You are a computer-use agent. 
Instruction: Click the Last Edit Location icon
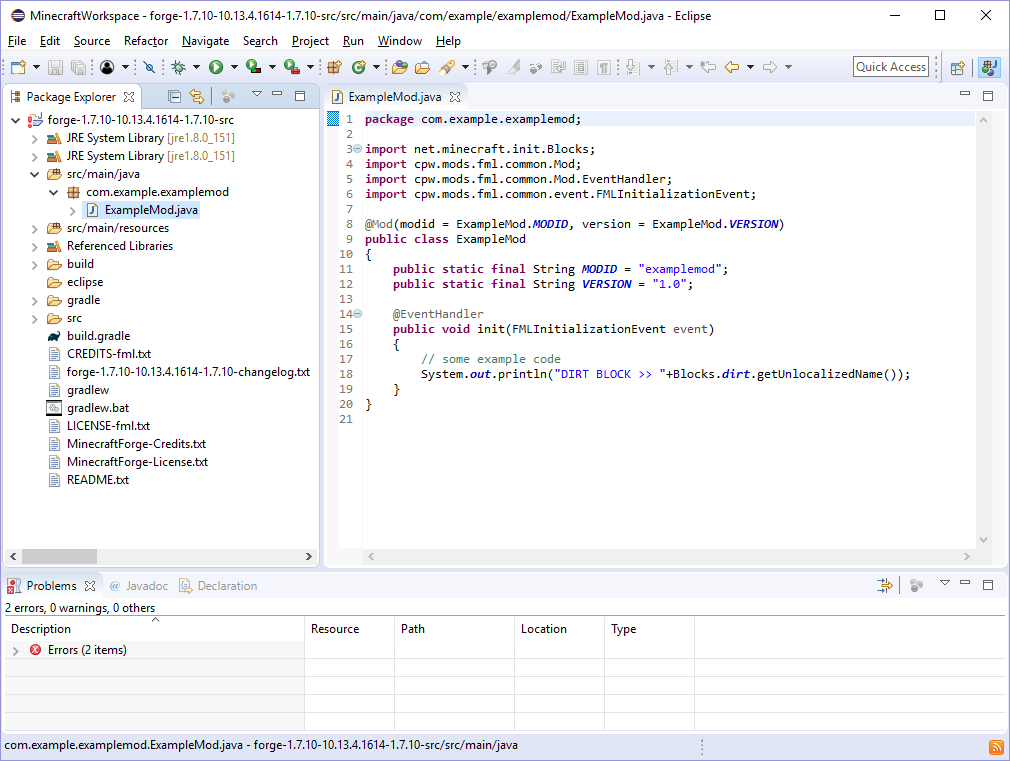(x=708, y=67)
